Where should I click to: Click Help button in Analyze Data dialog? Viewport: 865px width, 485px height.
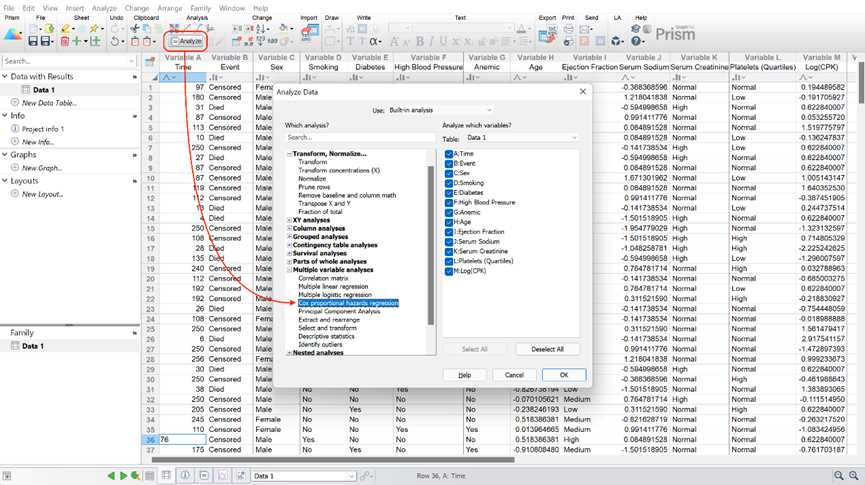click(x=464, y=375)
